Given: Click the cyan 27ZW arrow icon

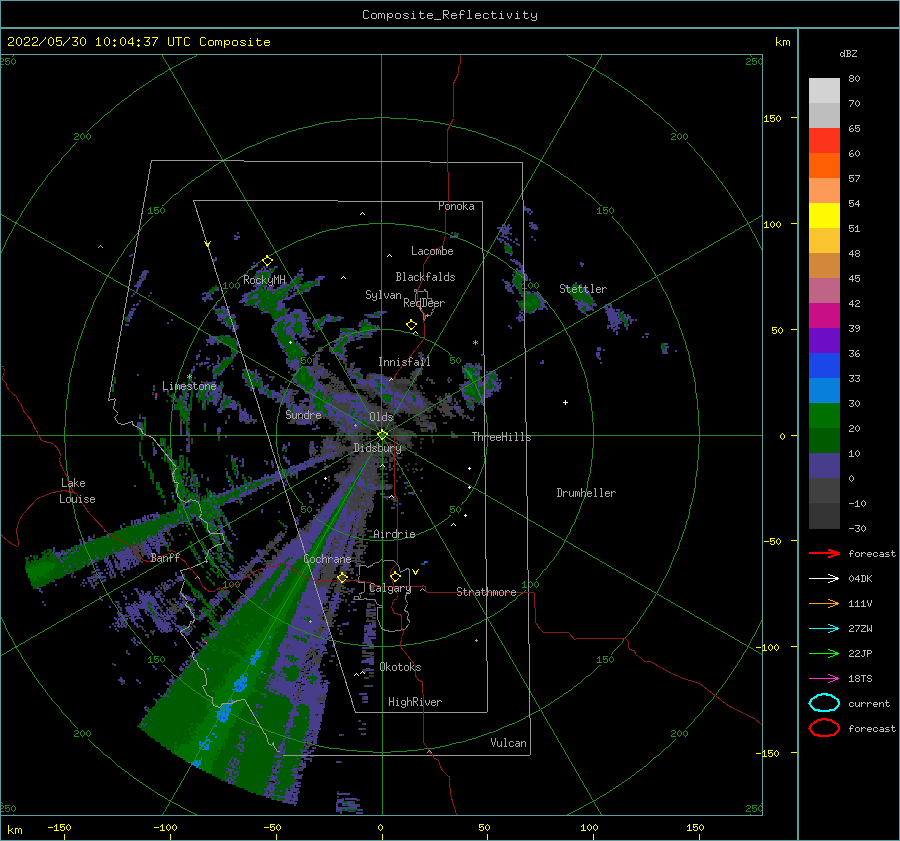Looking at the screenshot, I should point(824,629).
